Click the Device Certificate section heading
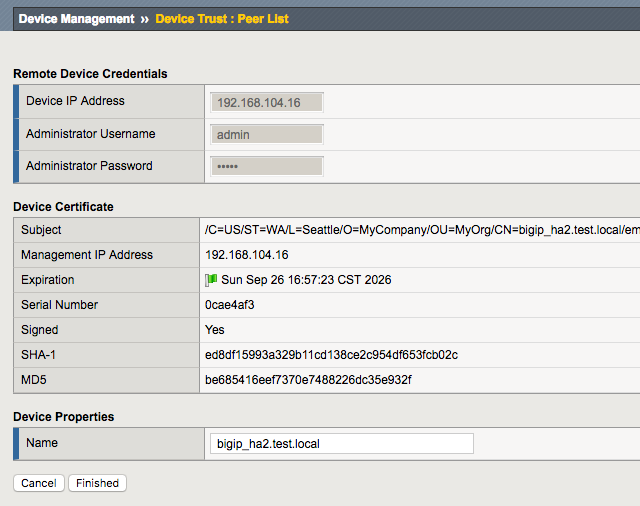 [x=63, y=207]
